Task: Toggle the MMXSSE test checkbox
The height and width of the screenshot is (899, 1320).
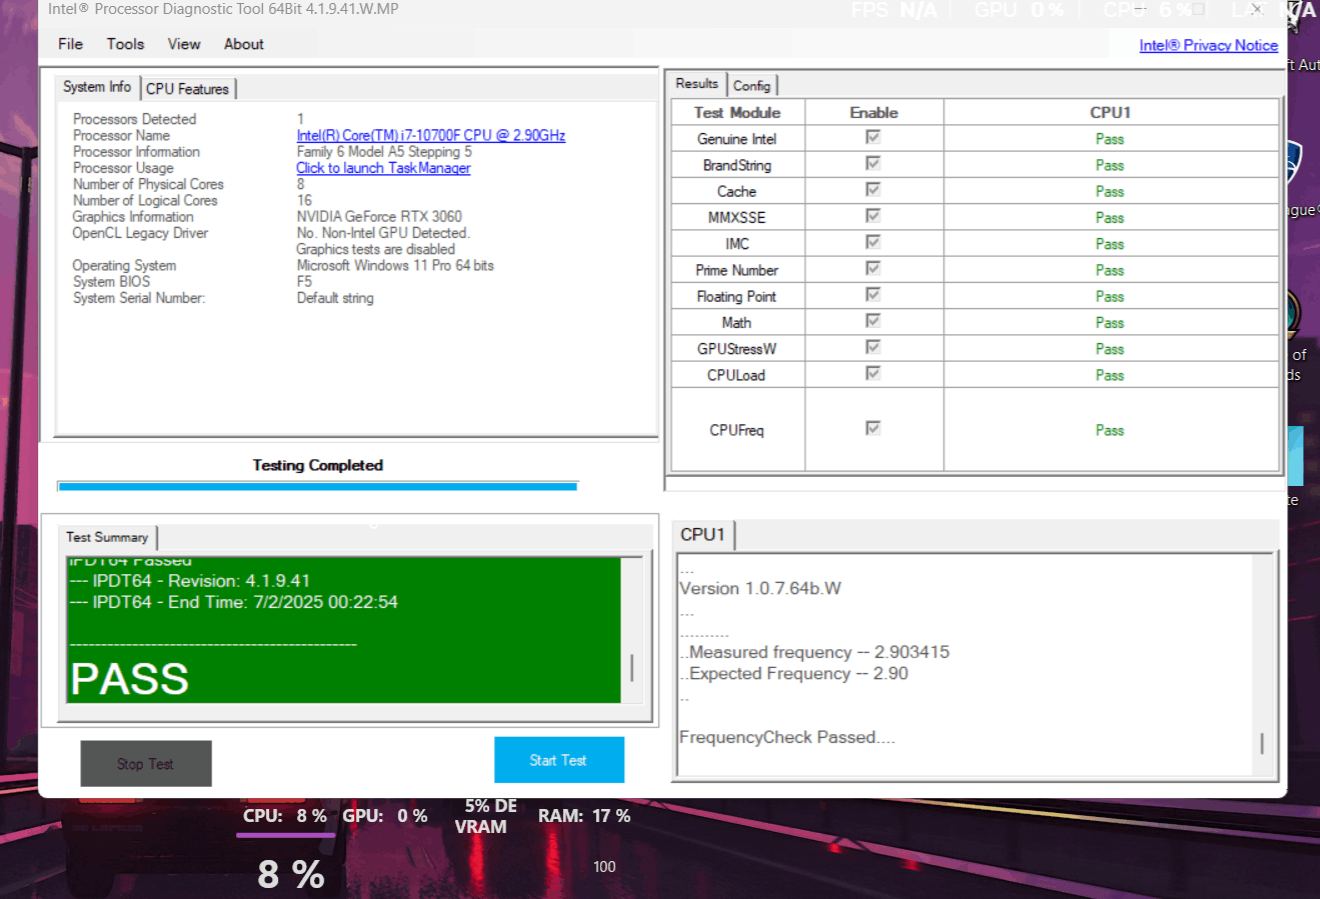Action: tap(873, 215)
